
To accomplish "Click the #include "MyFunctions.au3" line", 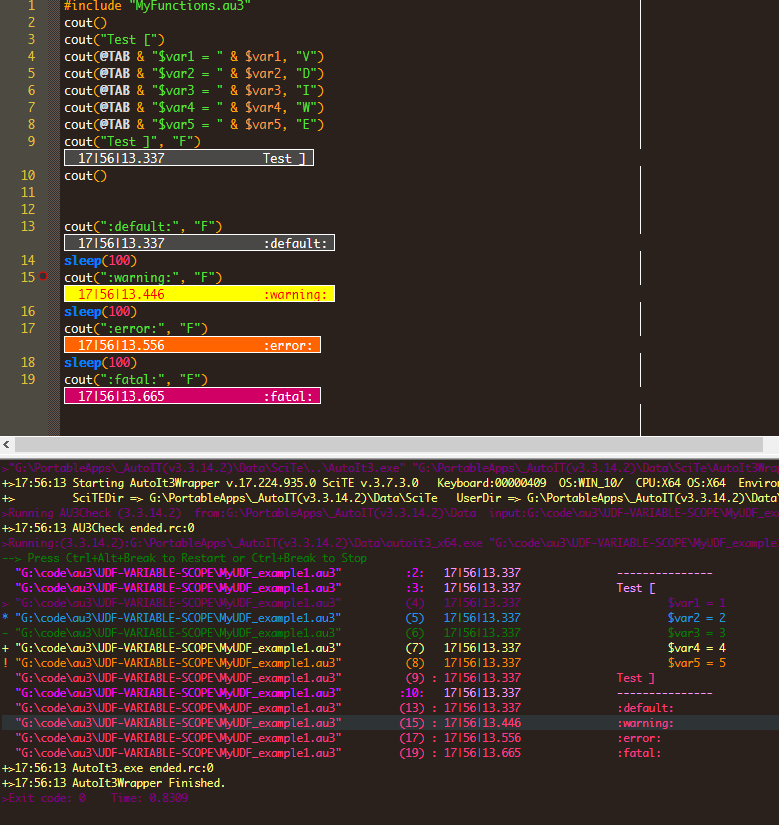I will pyautogui.click(x=157, y=6).
